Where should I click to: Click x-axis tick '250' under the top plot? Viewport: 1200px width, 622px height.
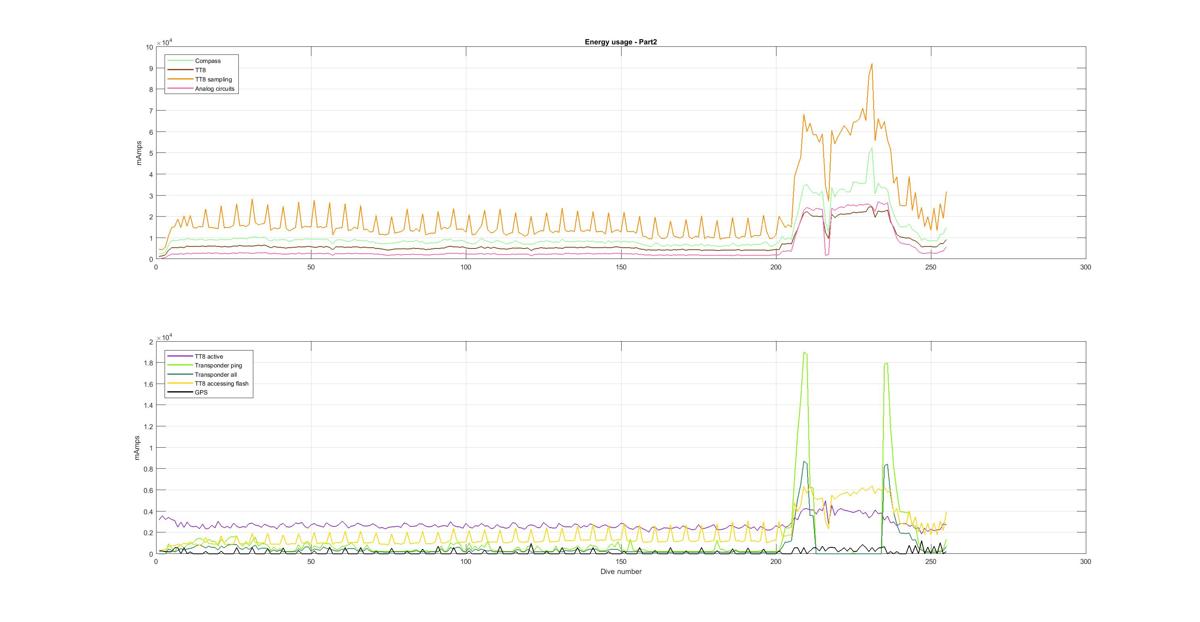(931, 267)
